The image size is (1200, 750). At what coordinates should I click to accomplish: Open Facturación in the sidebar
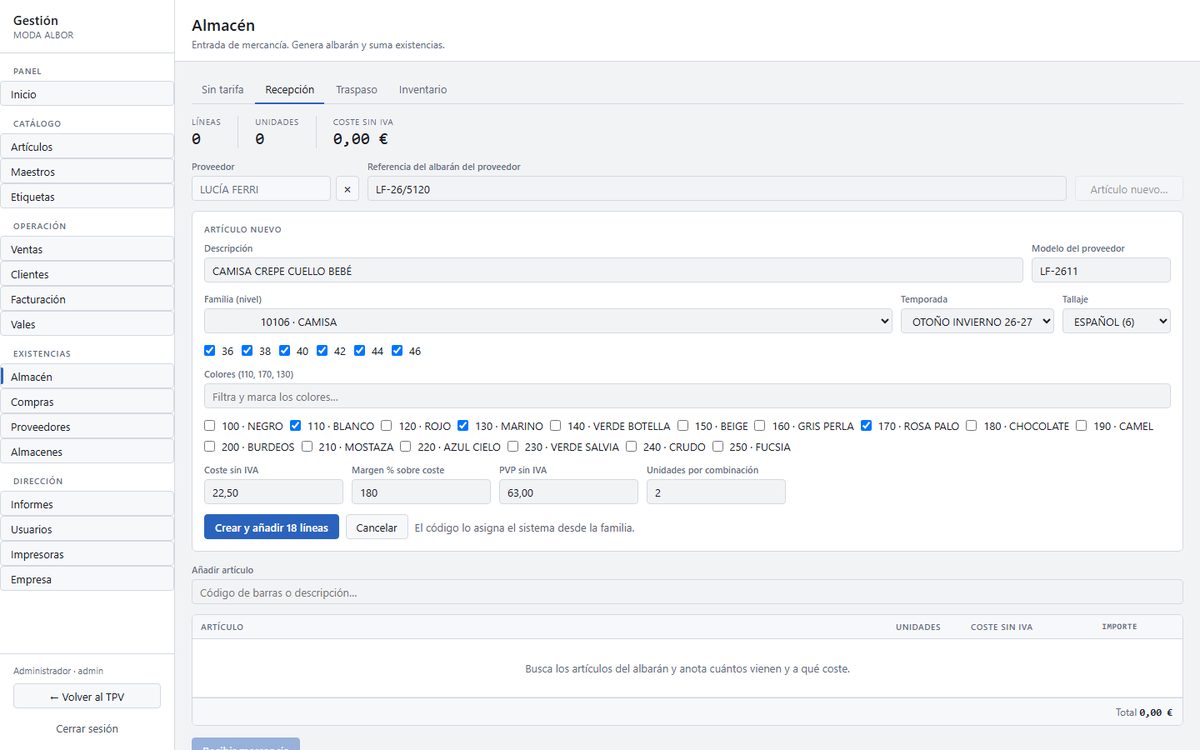[87, 299]
